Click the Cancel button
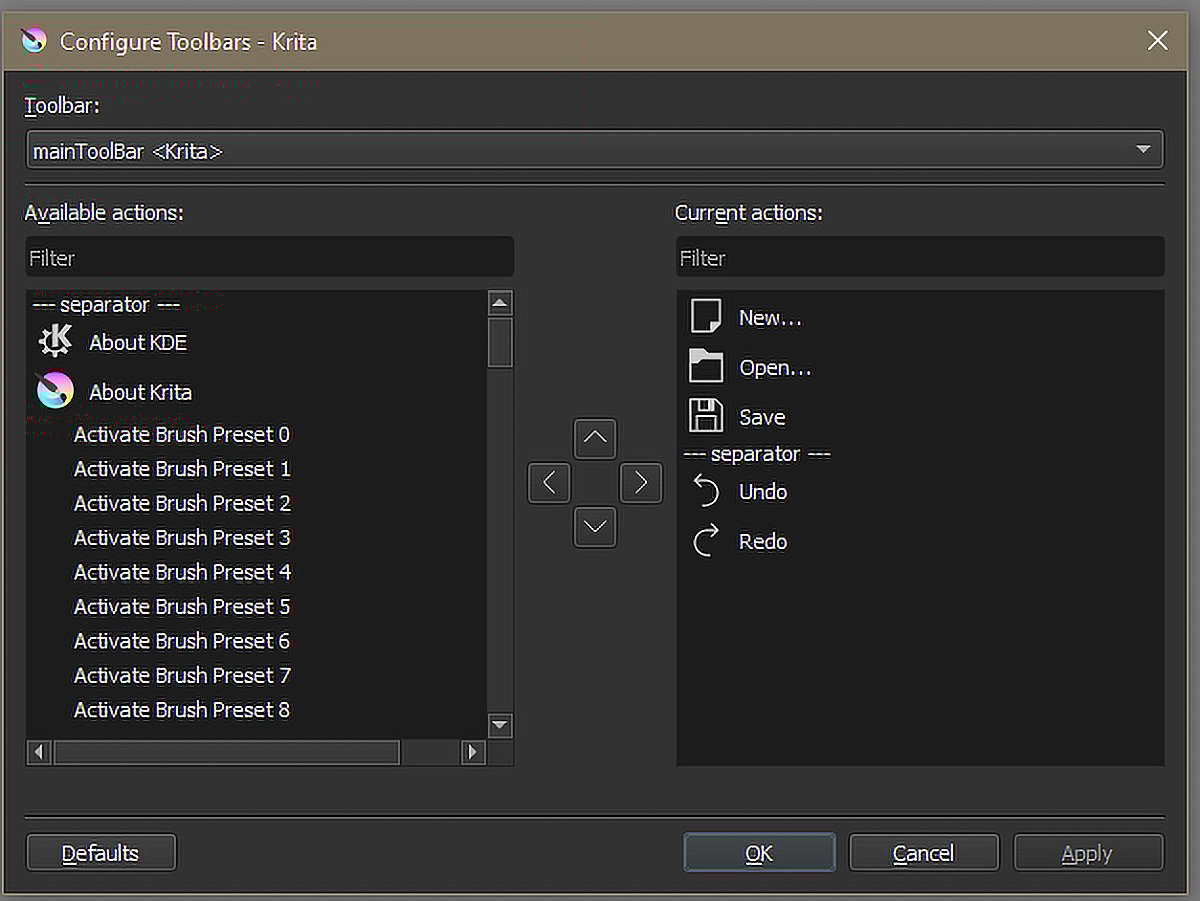The width and height of the screenshot is (1200, 901). [x=924, y=853]
